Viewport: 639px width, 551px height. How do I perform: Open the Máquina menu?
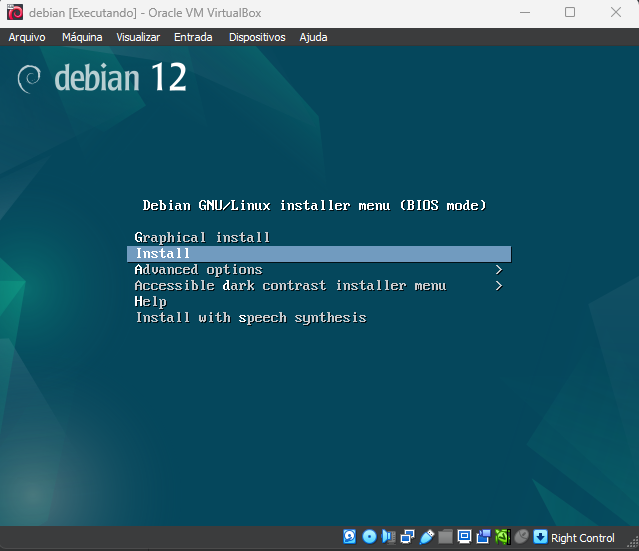coord(82,37)
